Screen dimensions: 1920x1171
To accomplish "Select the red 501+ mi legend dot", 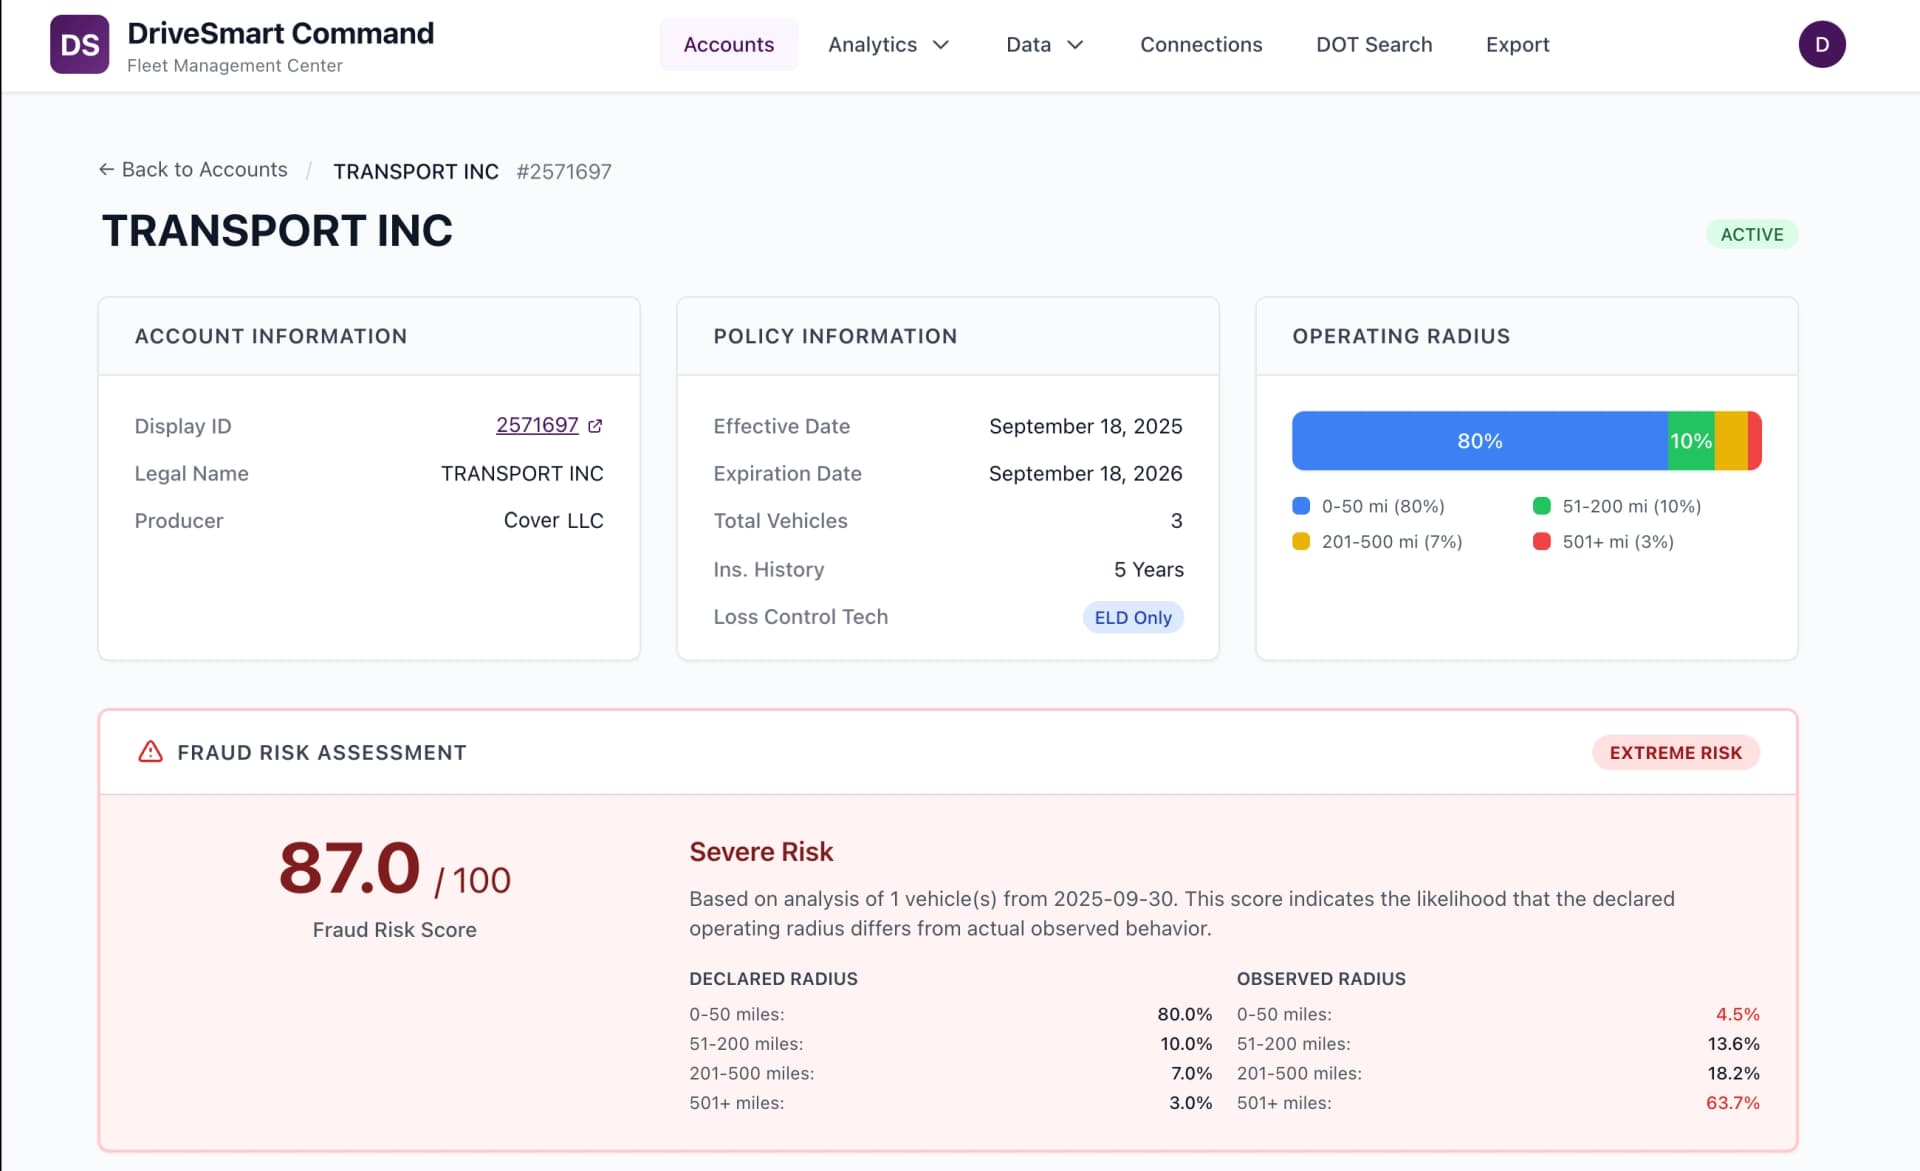I will [1540, 541].
